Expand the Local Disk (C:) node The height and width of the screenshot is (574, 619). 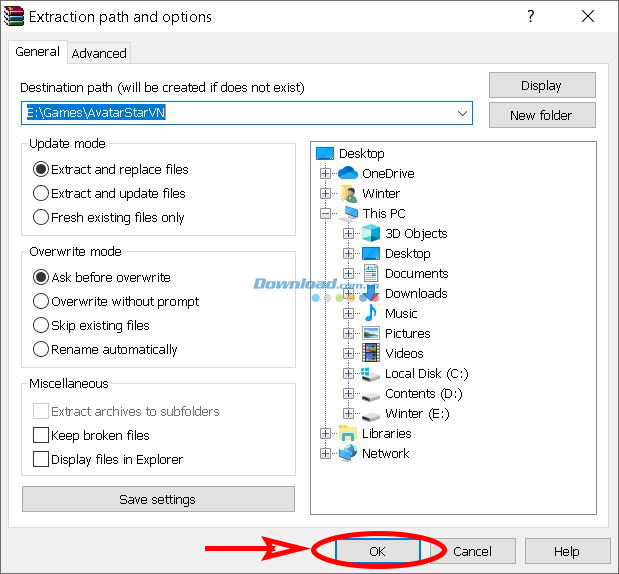pyautogui.click(x=348, y=373)
